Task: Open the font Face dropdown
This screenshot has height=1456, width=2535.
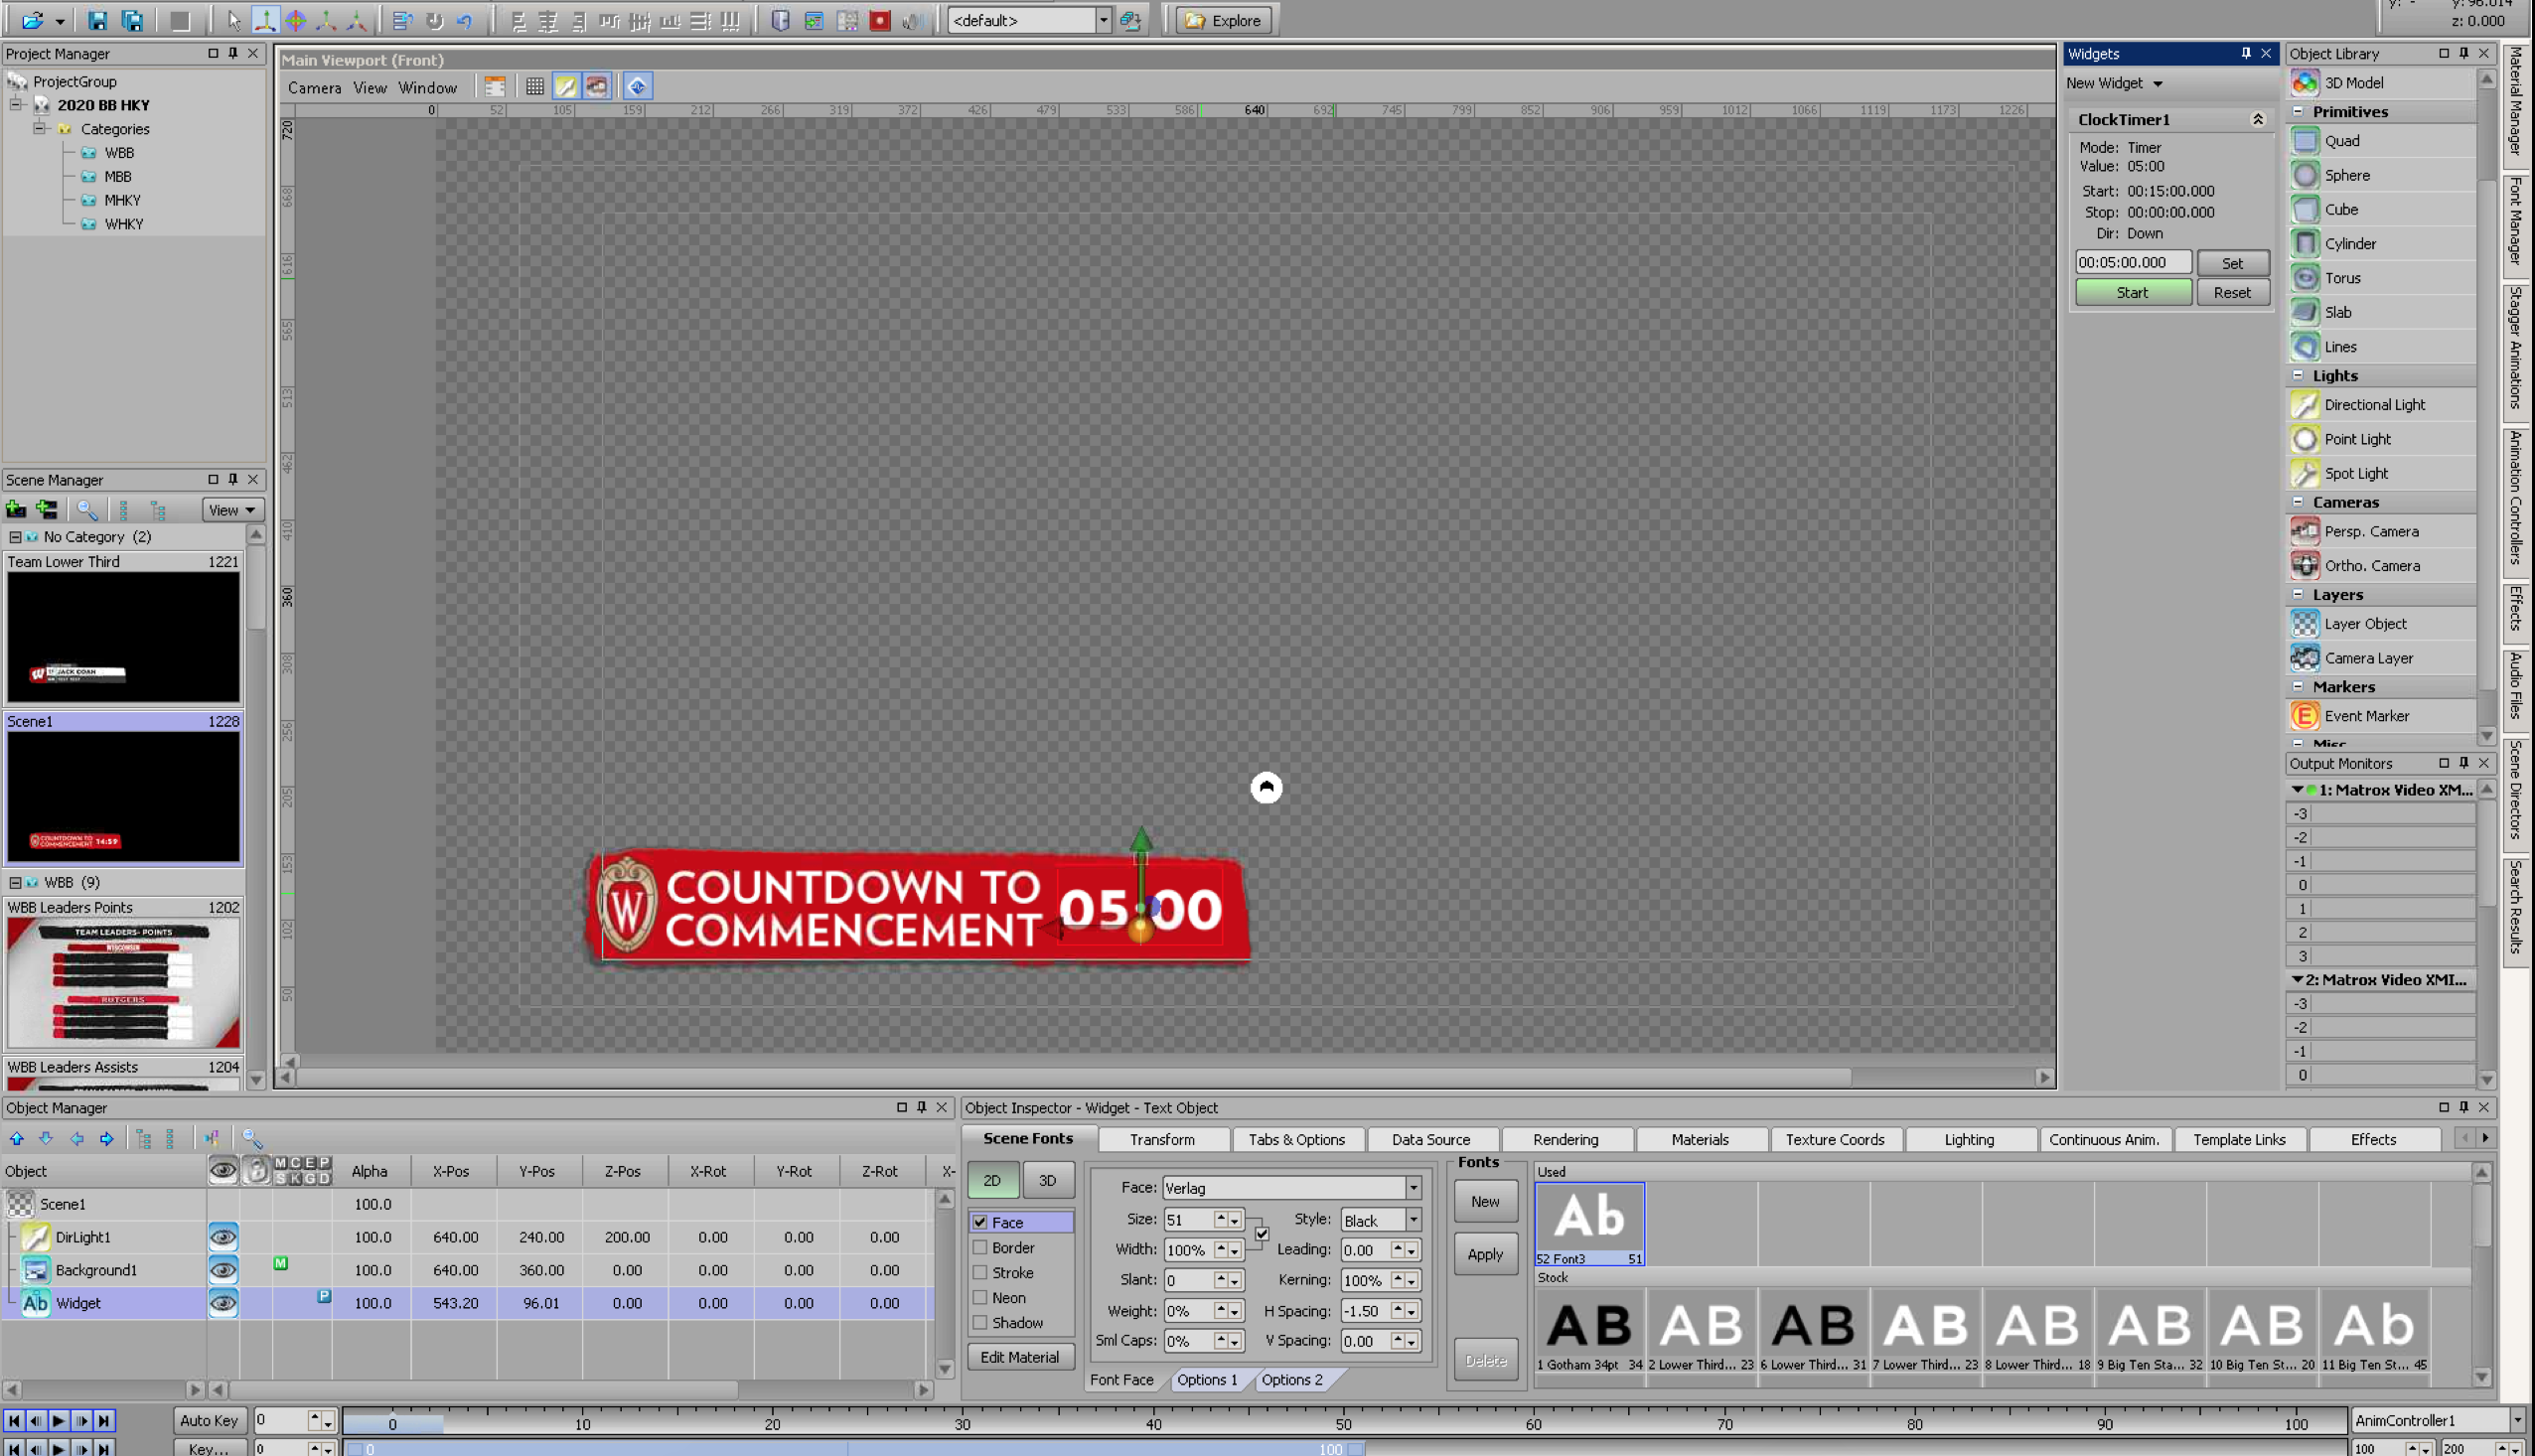Action: 1412,1188
